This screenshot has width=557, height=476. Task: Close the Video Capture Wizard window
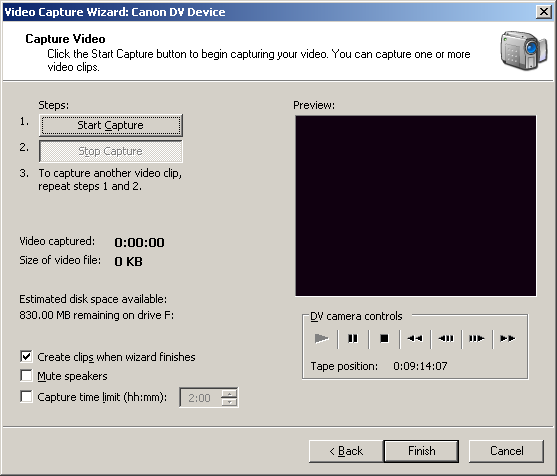pyautogui.click(x=544, y=12)
